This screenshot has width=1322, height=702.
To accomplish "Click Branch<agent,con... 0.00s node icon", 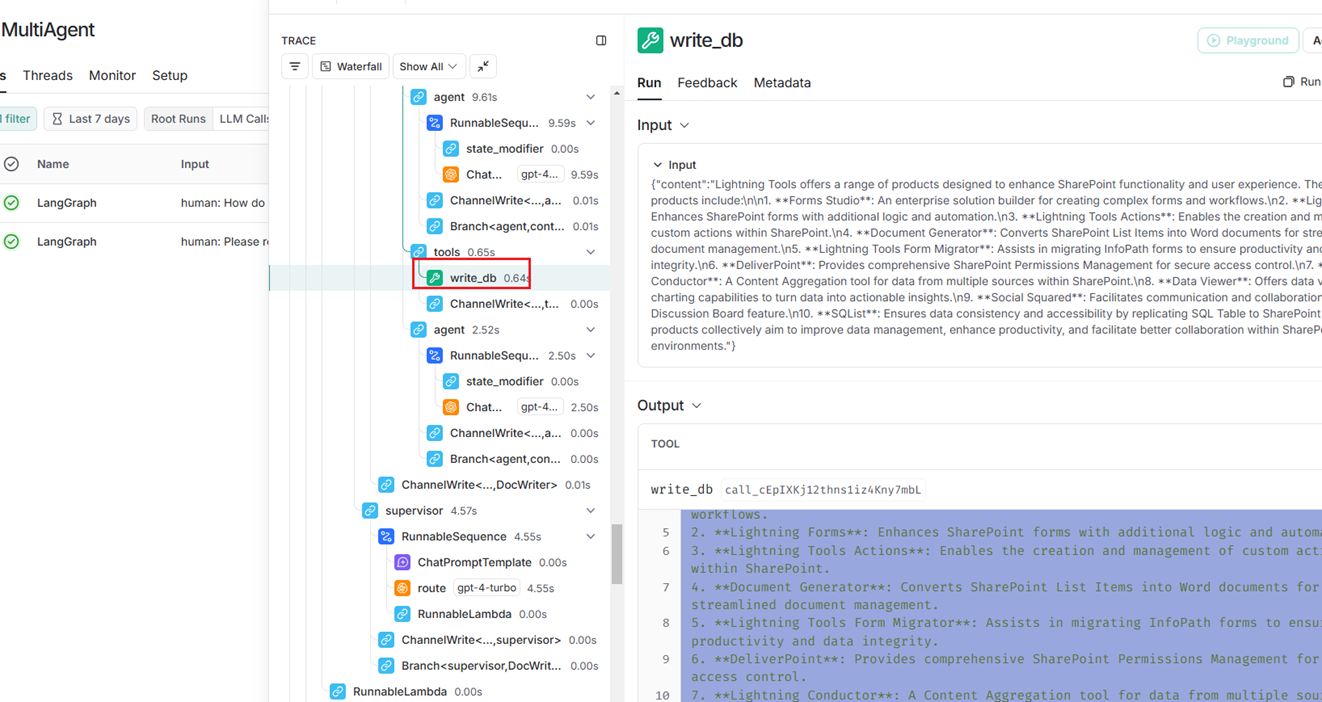I will click(x=434, y=459).
